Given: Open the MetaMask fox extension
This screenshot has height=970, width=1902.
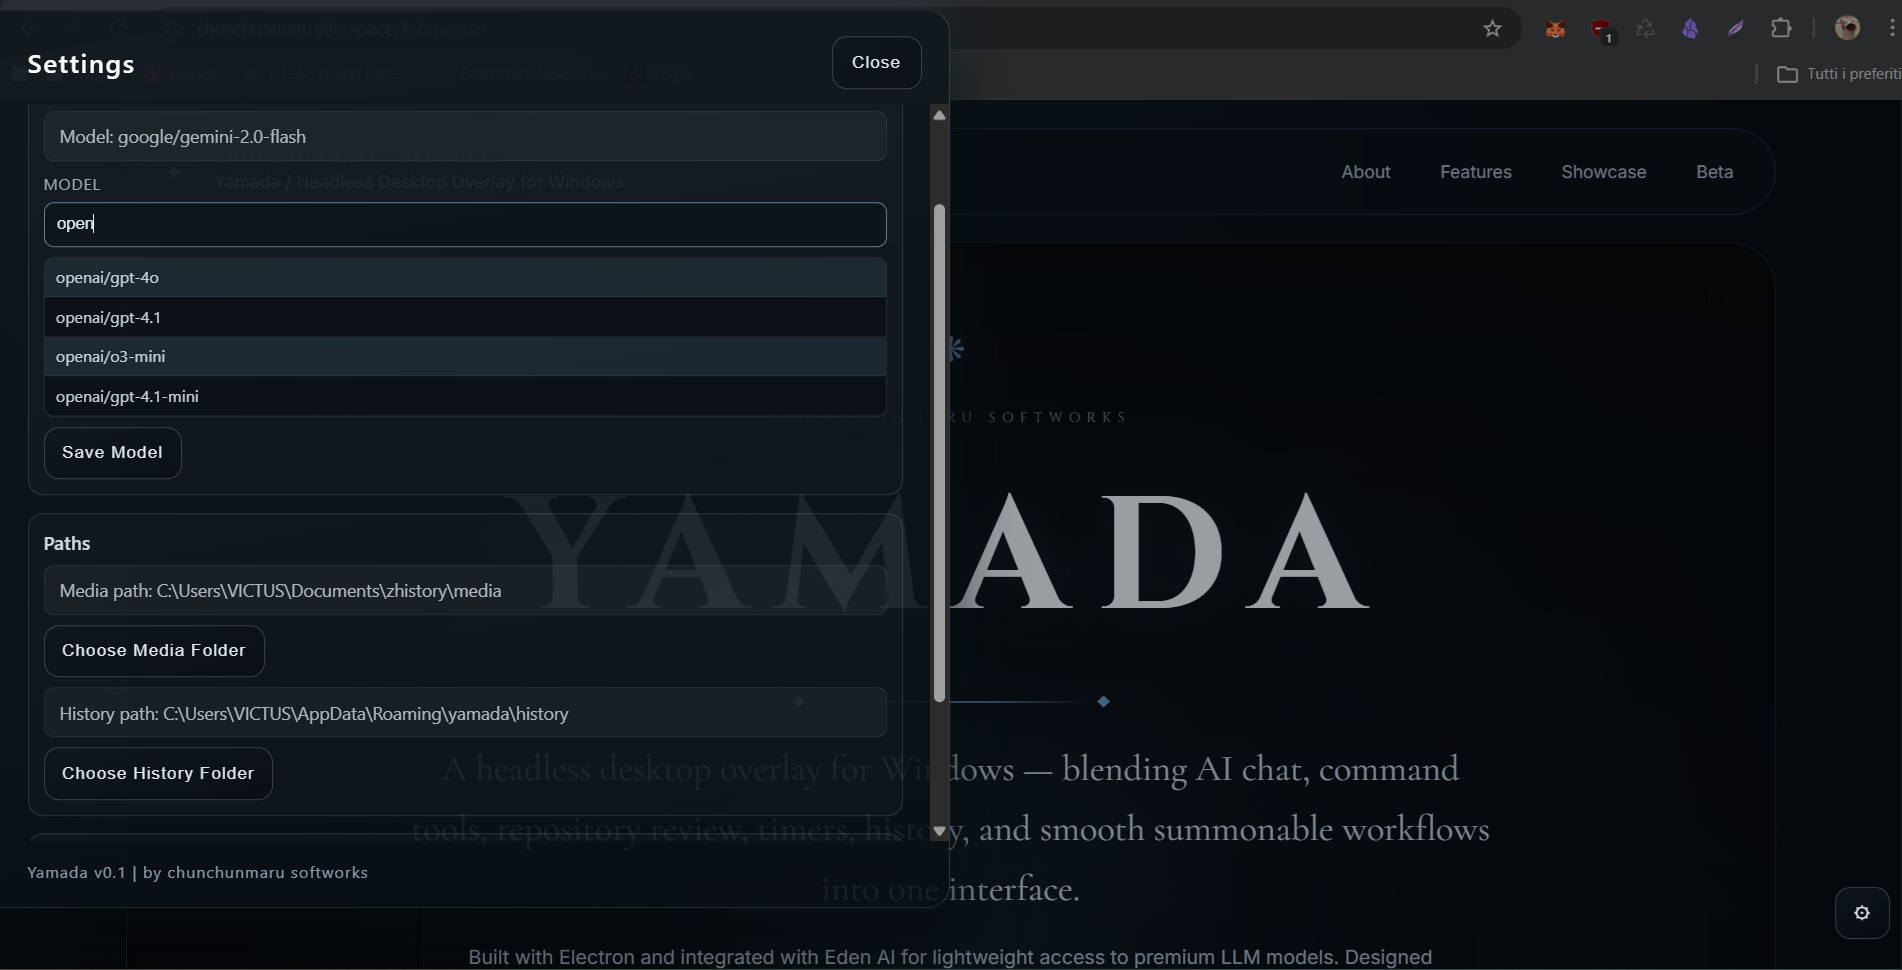Looking at the screenshot, I should click(x=1555, y=29).
